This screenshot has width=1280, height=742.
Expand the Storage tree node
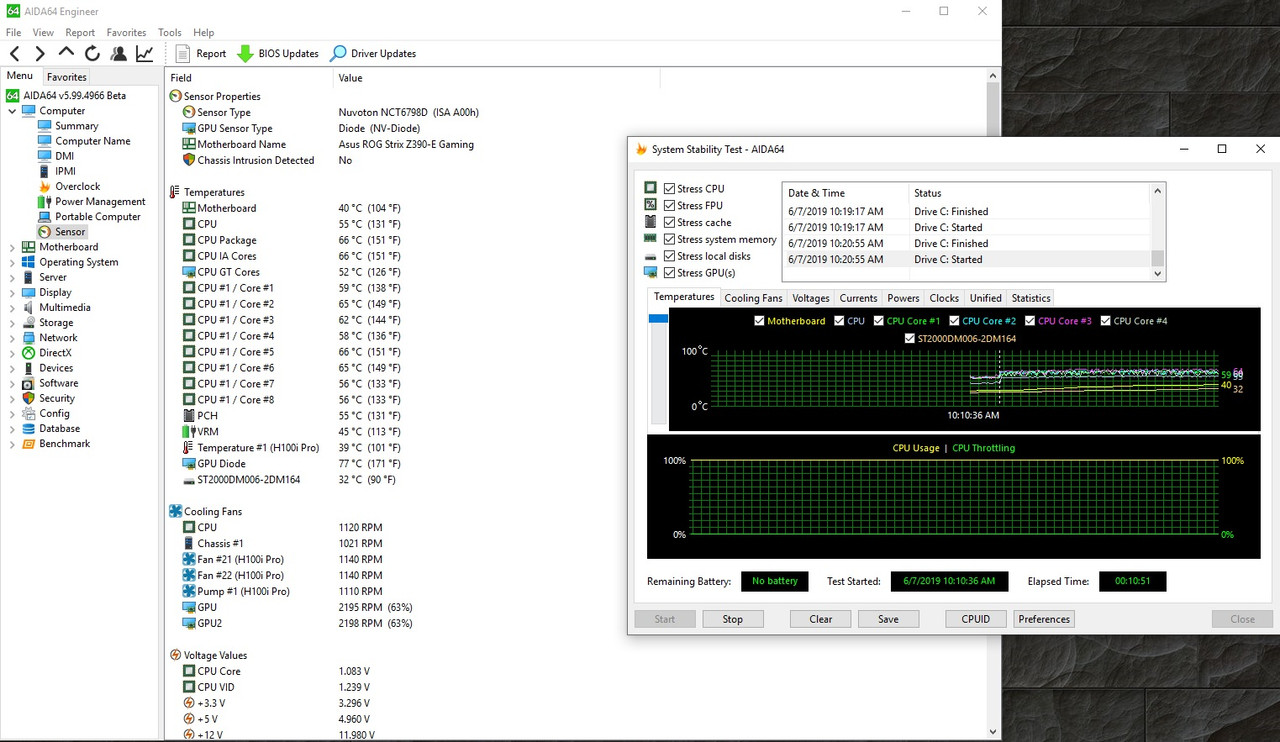12,323
